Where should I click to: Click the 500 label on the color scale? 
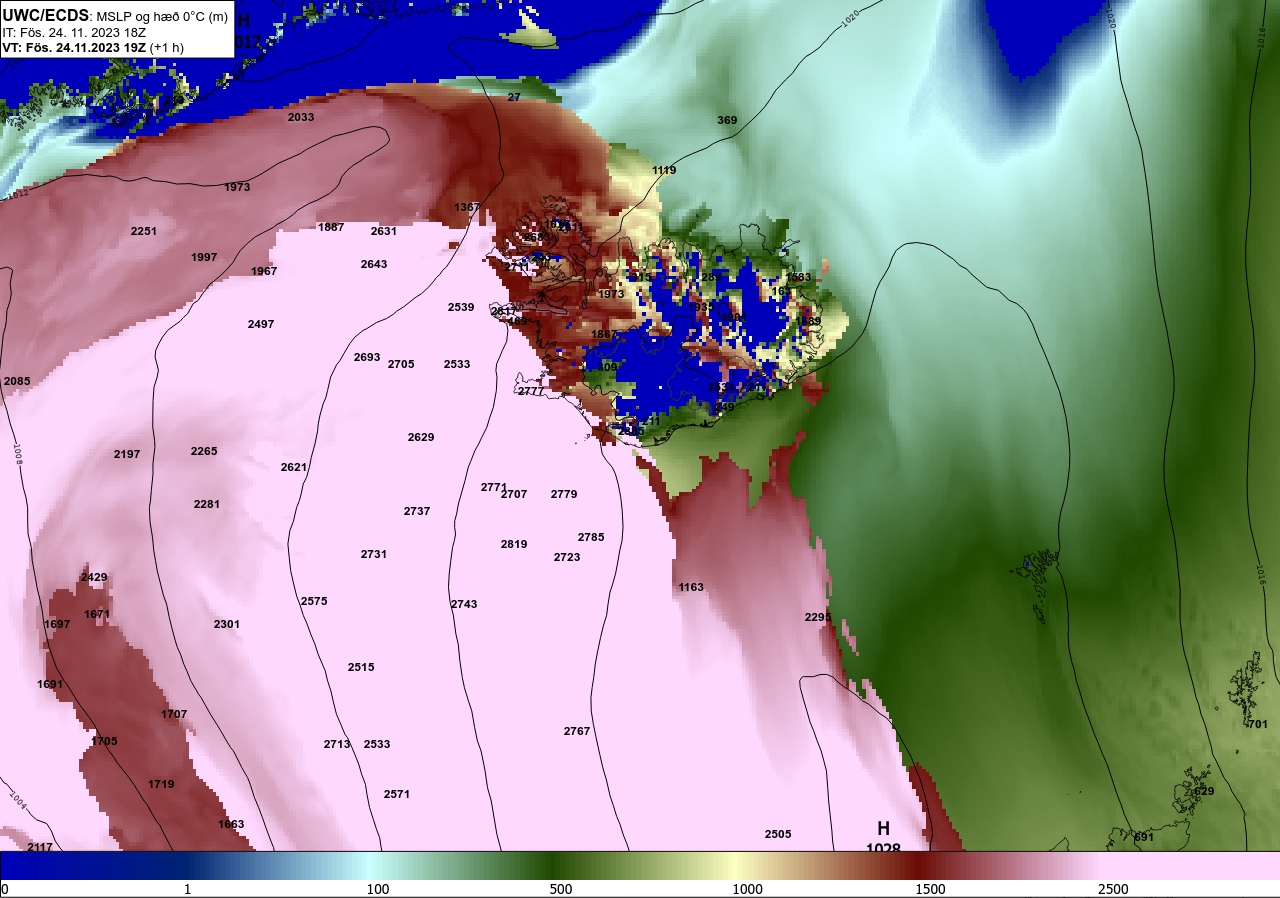(x=560, y=889)
